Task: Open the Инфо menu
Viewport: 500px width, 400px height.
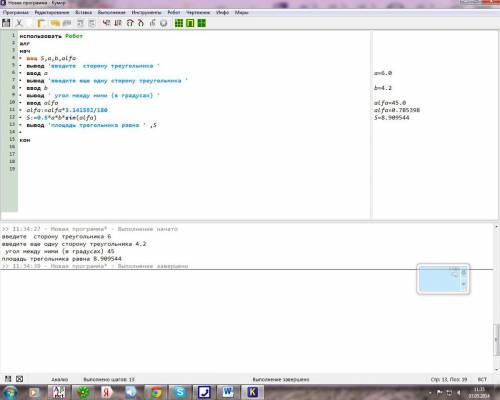Action: click(222, 12)
